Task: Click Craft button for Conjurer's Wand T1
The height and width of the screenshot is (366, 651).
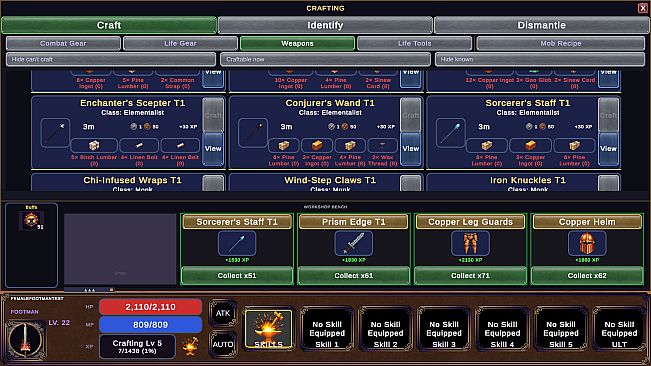Action: click(411, 115)
